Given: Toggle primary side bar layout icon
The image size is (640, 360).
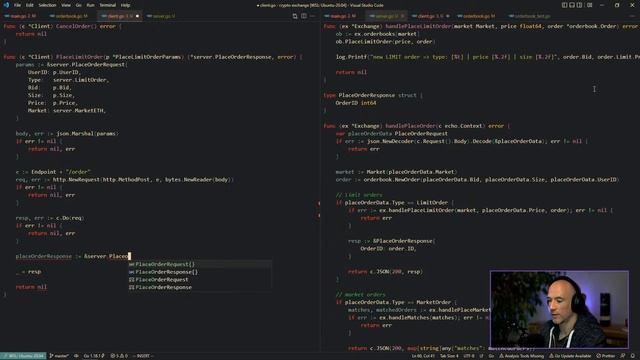Looking at the screenshot, I should pyautogui.click(x=564, y=5).
